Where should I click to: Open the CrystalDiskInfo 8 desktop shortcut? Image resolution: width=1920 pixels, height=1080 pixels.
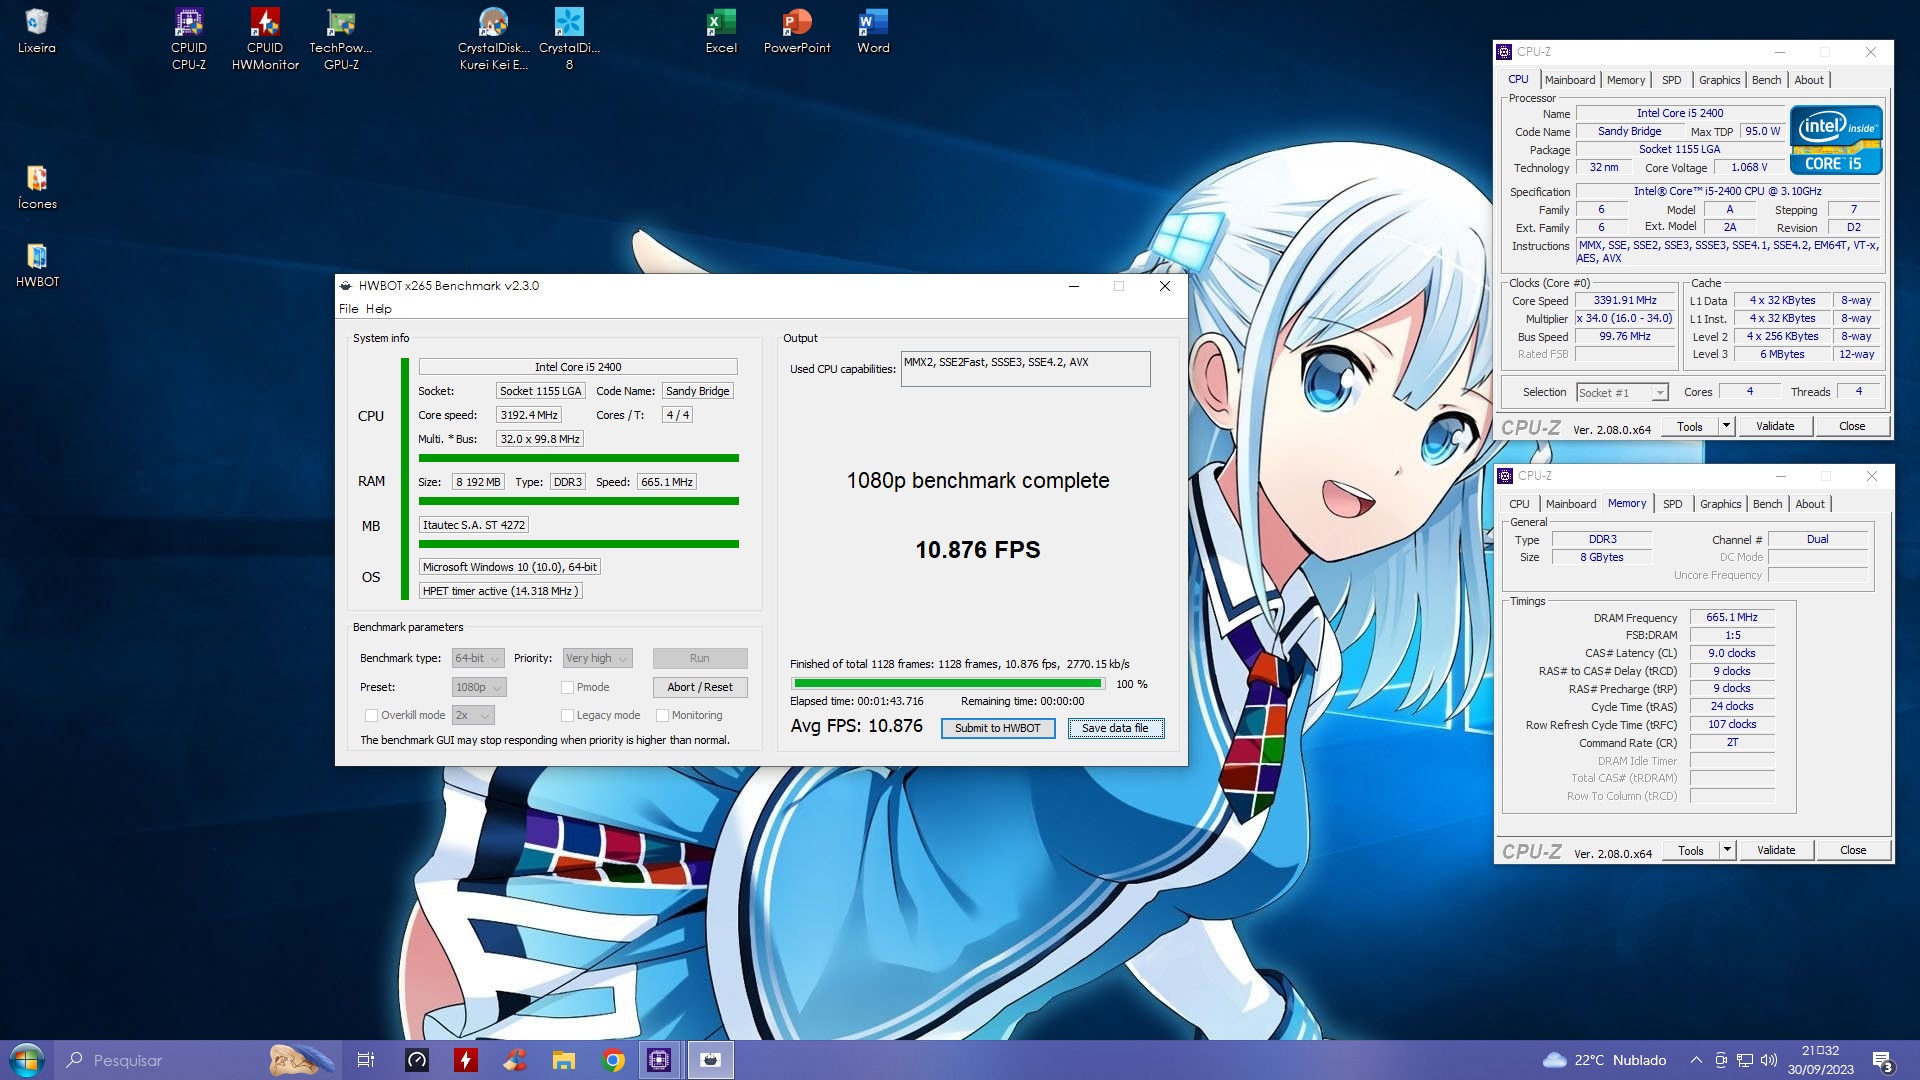tap(569, 38)
